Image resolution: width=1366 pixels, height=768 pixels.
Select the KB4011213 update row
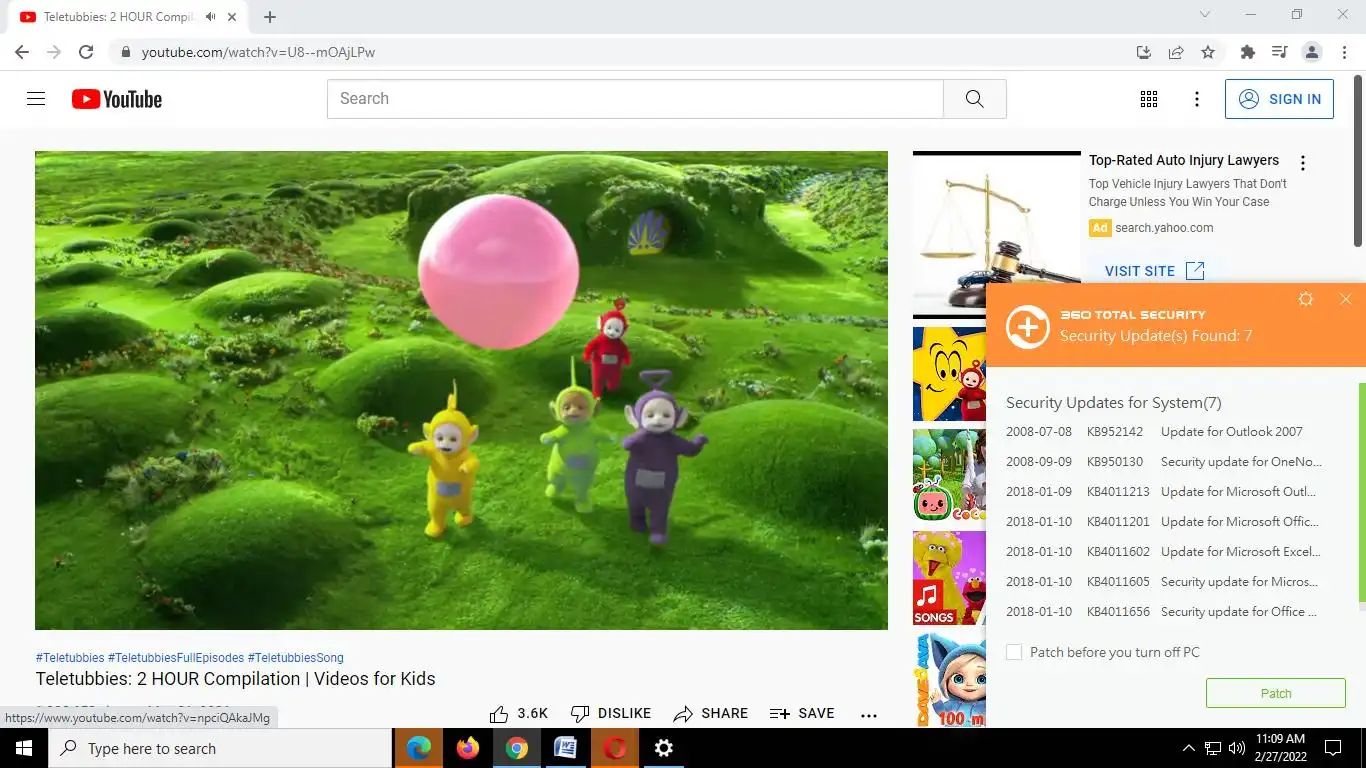(1165, 492)
